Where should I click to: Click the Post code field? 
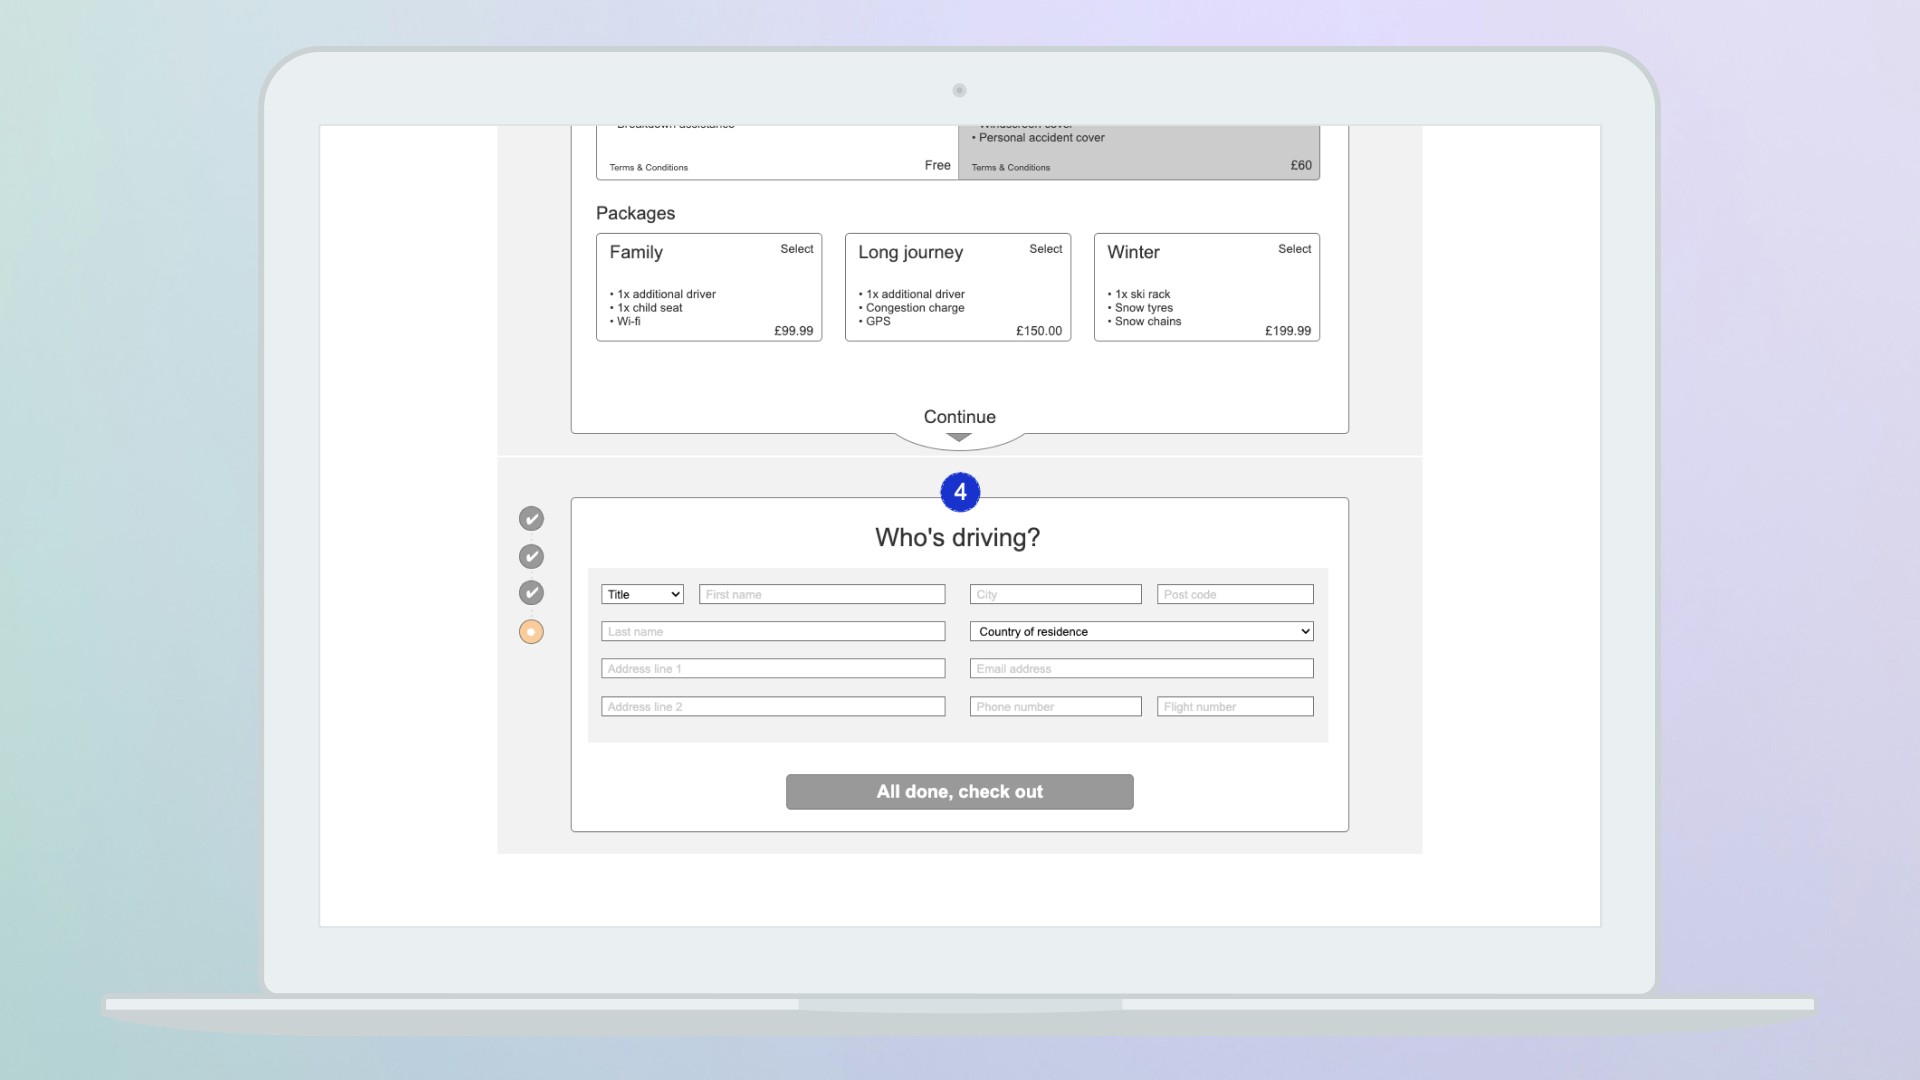coord(1234,593)
